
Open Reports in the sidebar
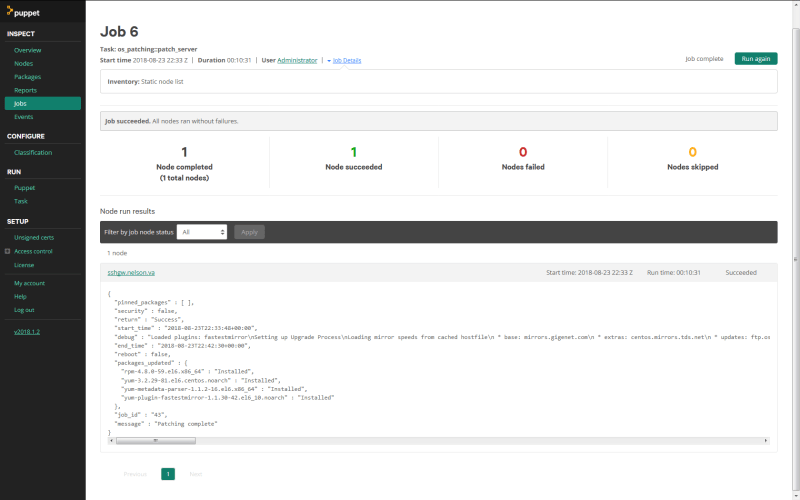[26, 90]
